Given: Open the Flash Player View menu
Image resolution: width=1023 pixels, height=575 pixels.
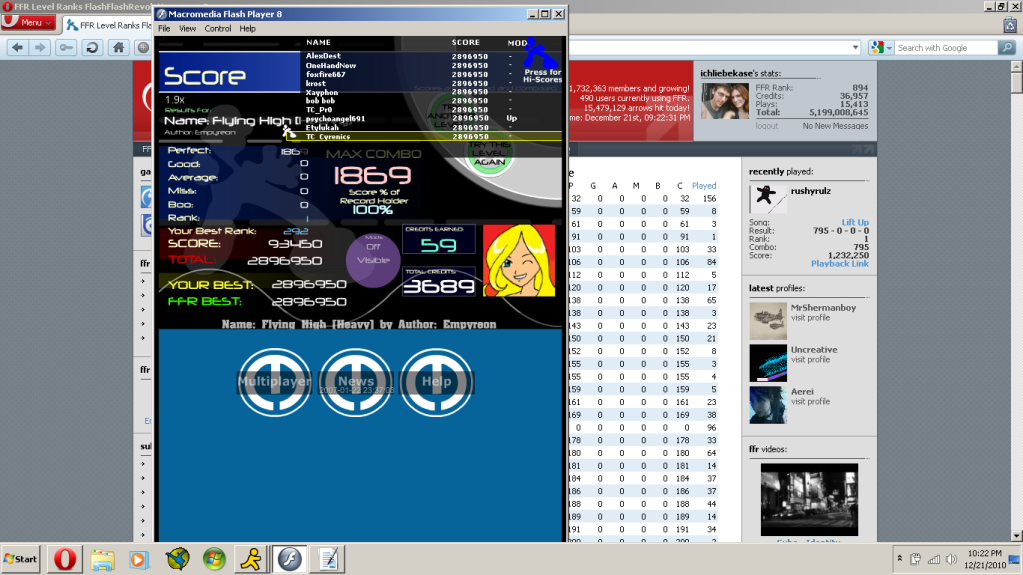Looking at the screenshot, I should [187, 29].
